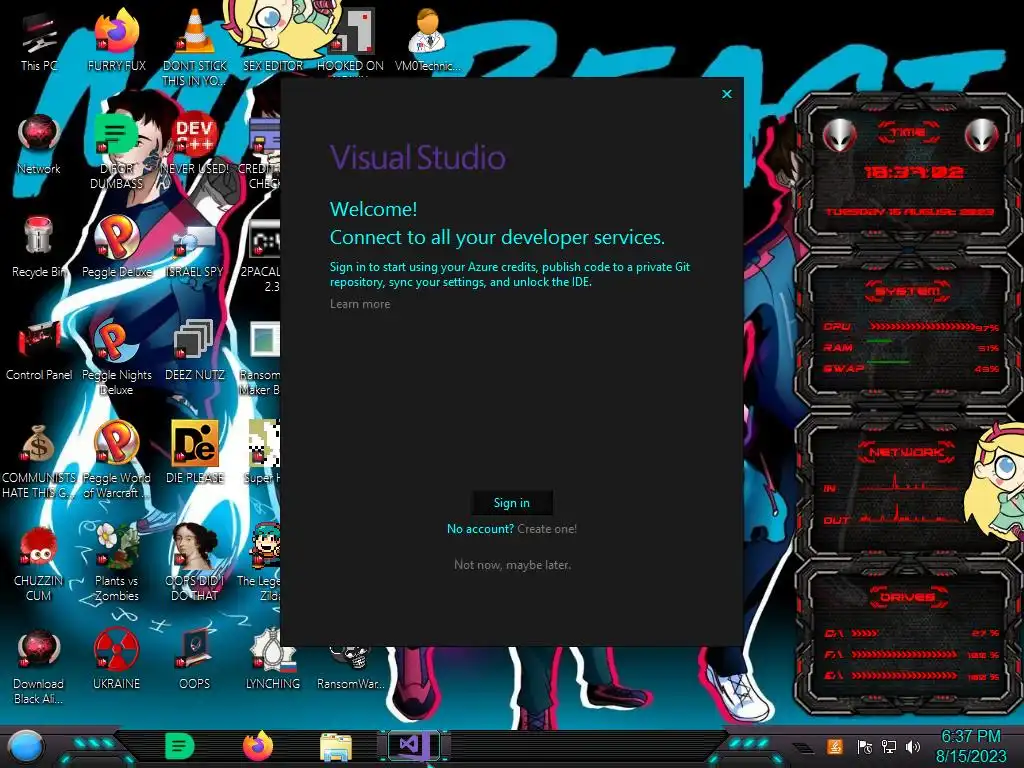Open File Explorer from the taskbar
Screen dimensions: 1024x768
[x=336, y=748]
